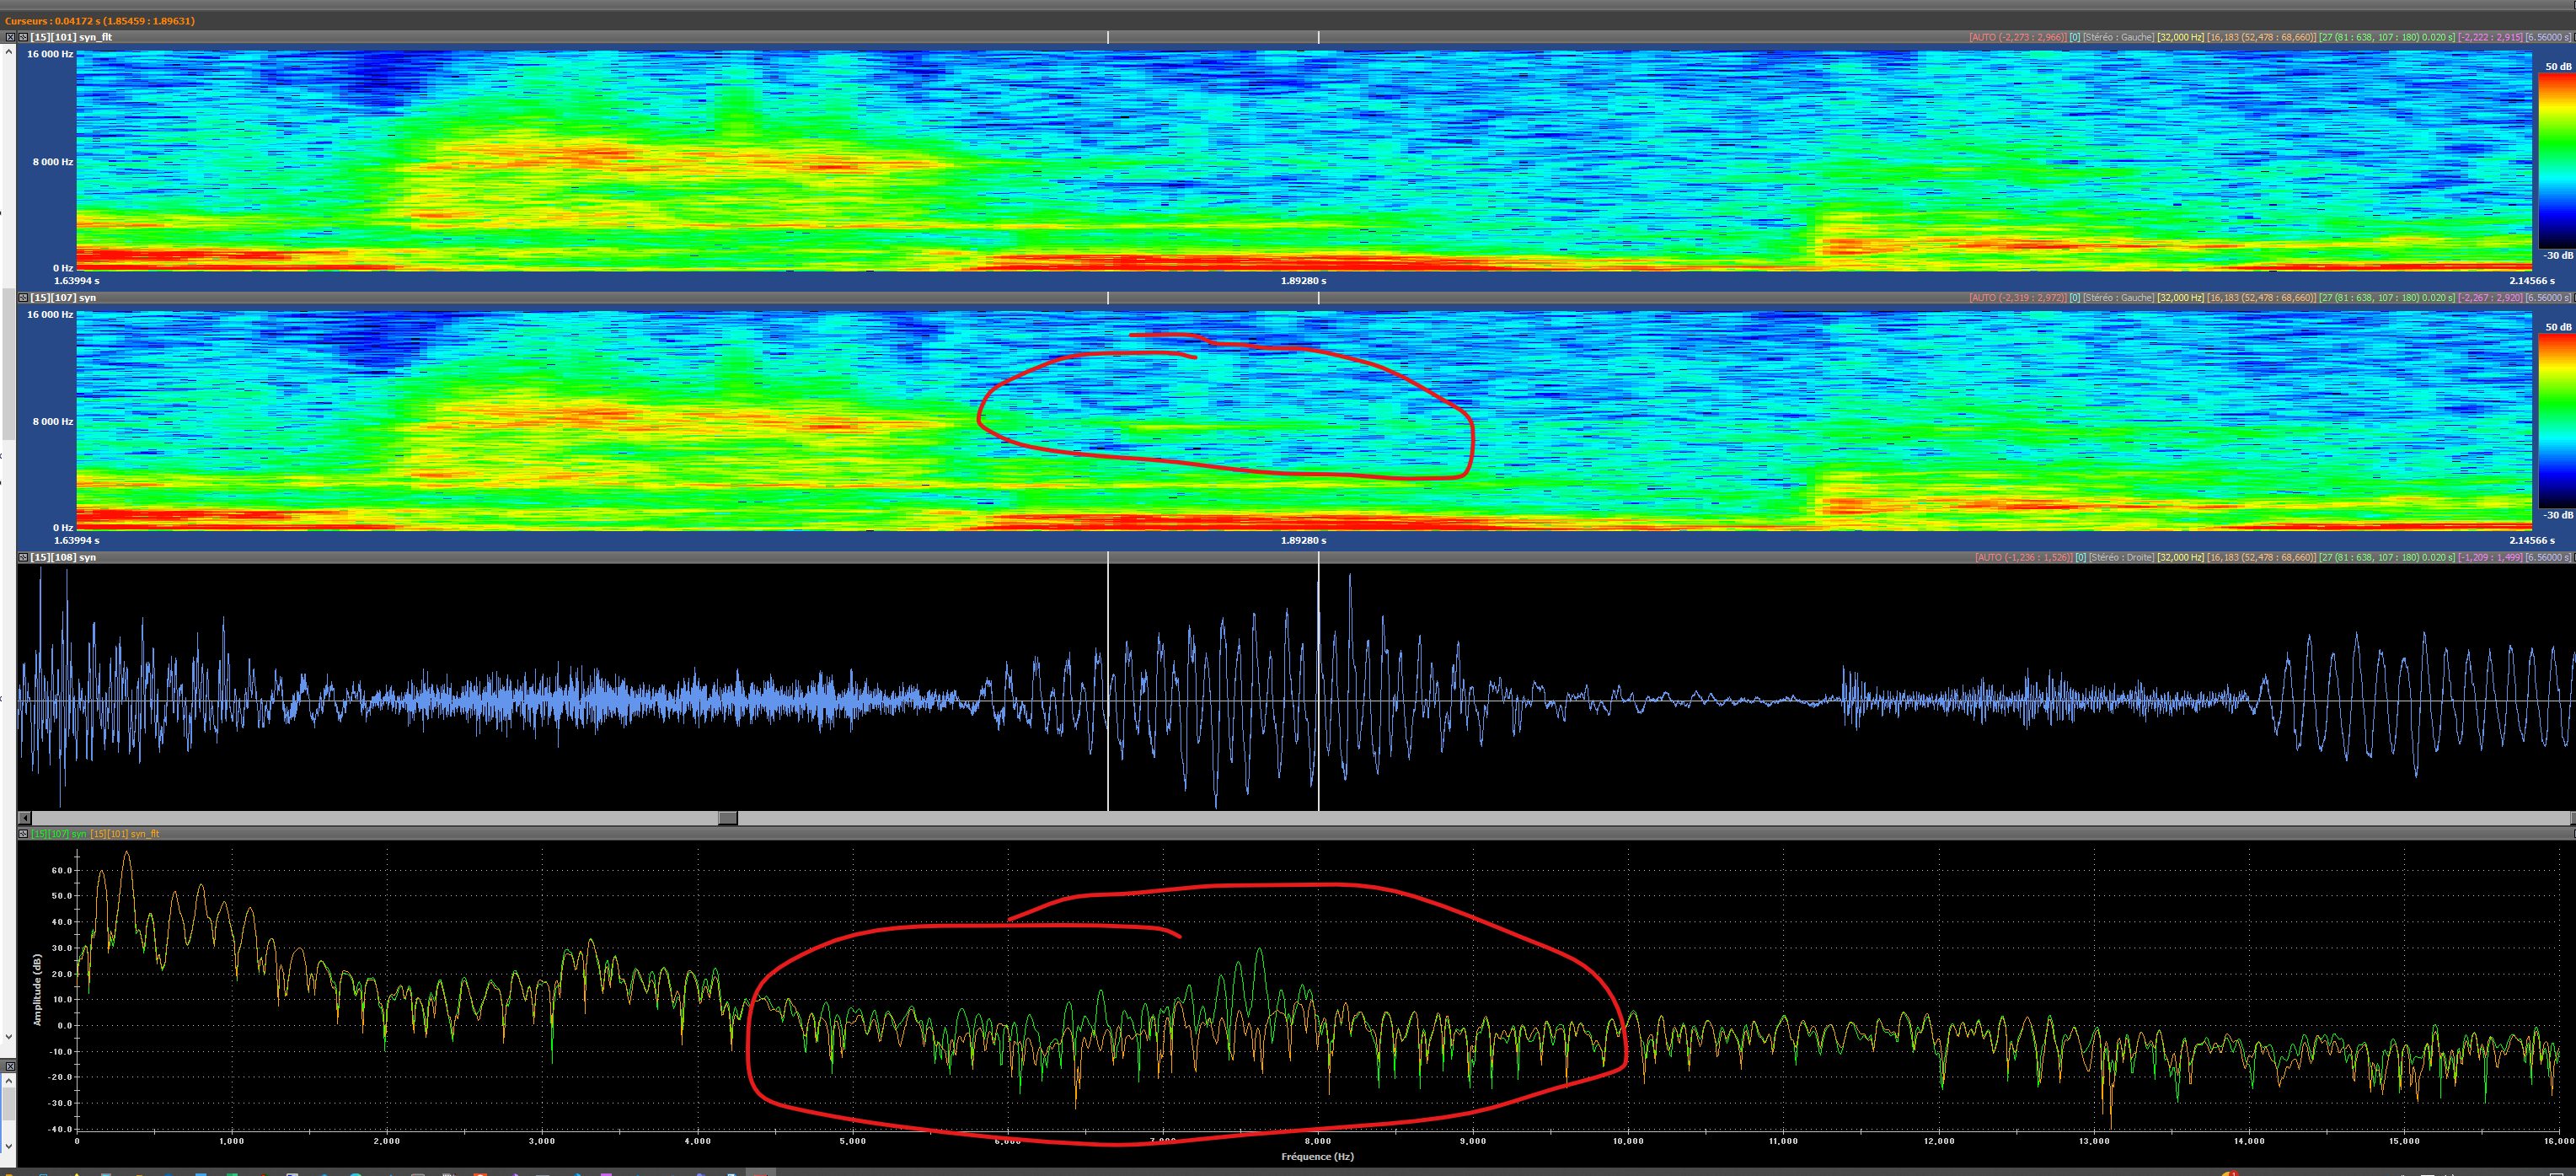Click orange [15][101] syn_flt legend label

(125, 834)
